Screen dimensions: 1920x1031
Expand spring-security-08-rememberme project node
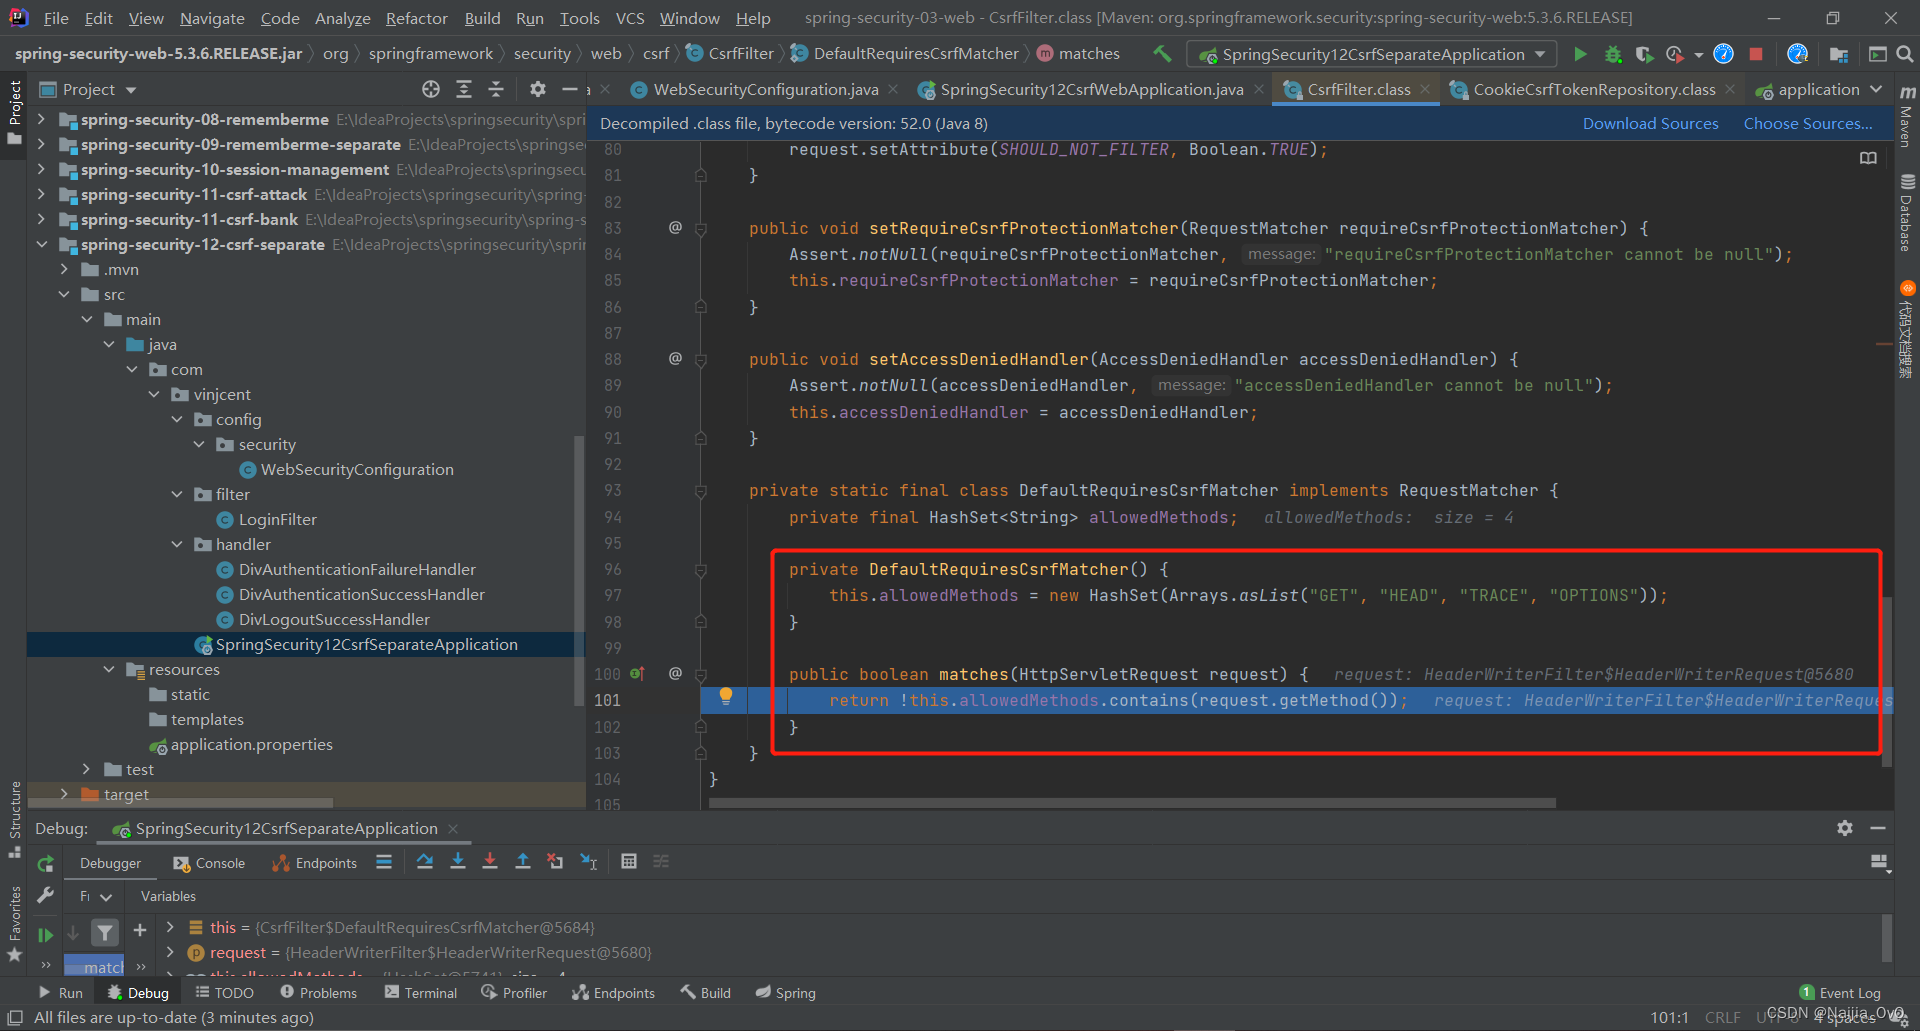click(x=41, y=119)
